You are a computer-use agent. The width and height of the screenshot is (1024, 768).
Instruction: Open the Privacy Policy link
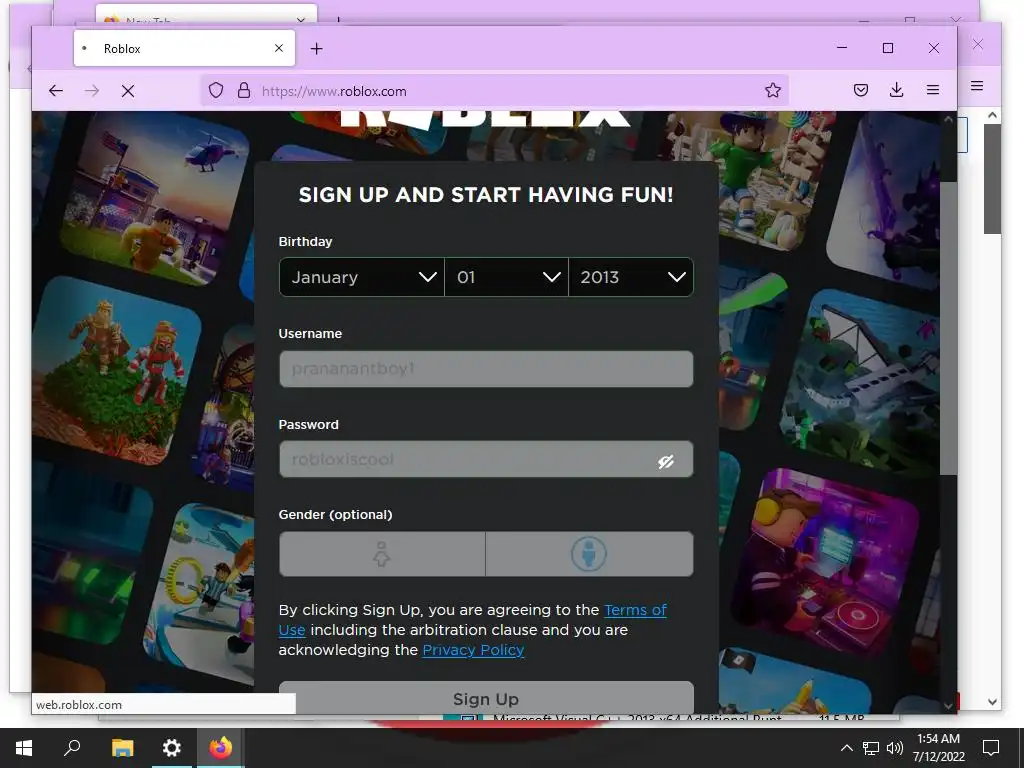click(473, 650)
